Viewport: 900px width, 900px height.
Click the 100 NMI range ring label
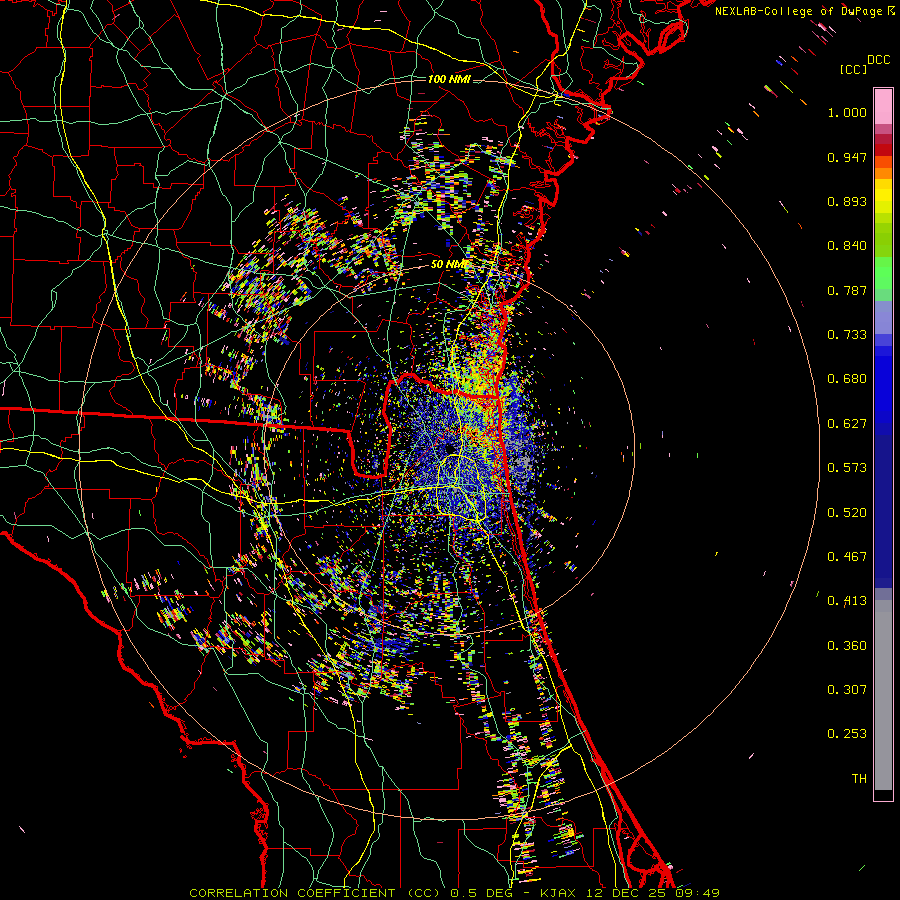(x=449, y=79)
